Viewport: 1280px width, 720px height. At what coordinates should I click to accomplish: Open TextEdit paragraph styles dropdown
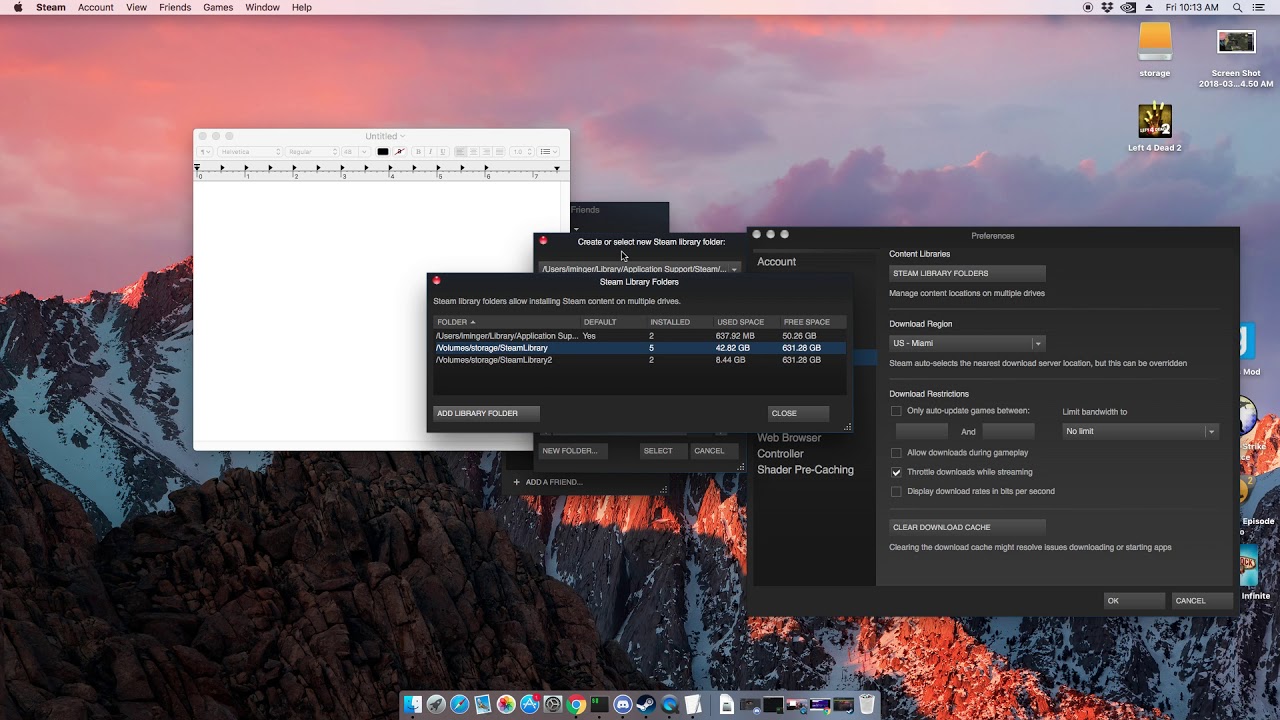tap(205, 152)
